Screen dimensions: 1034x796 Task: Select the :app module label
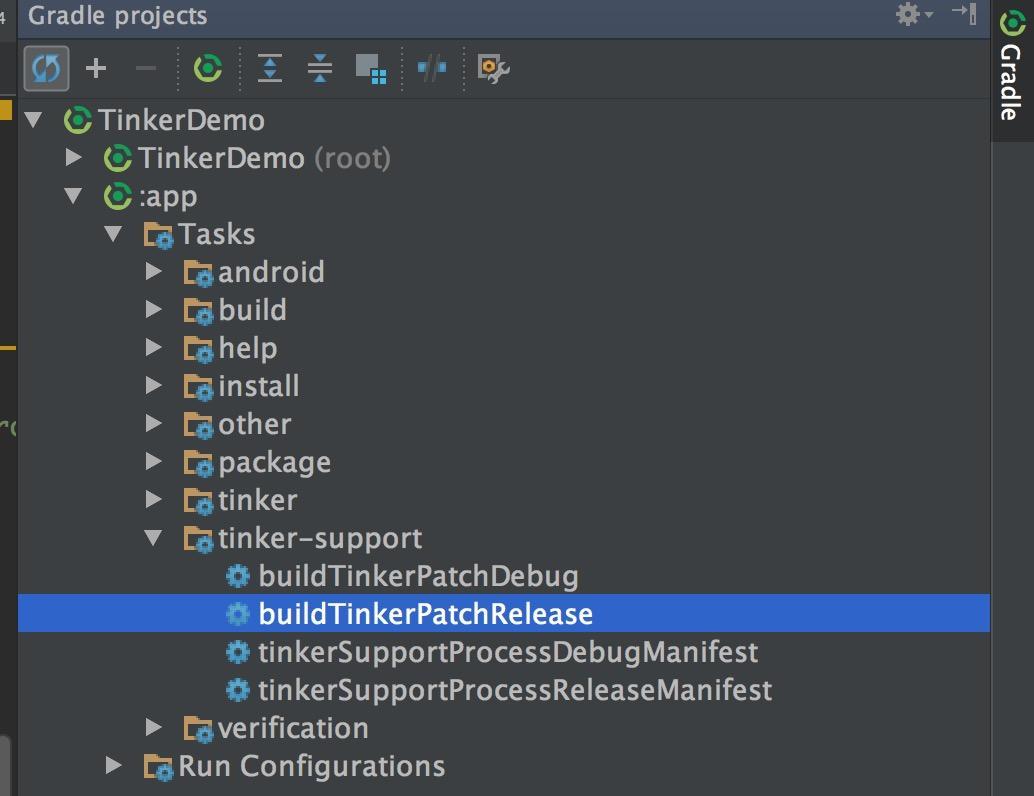167,197
